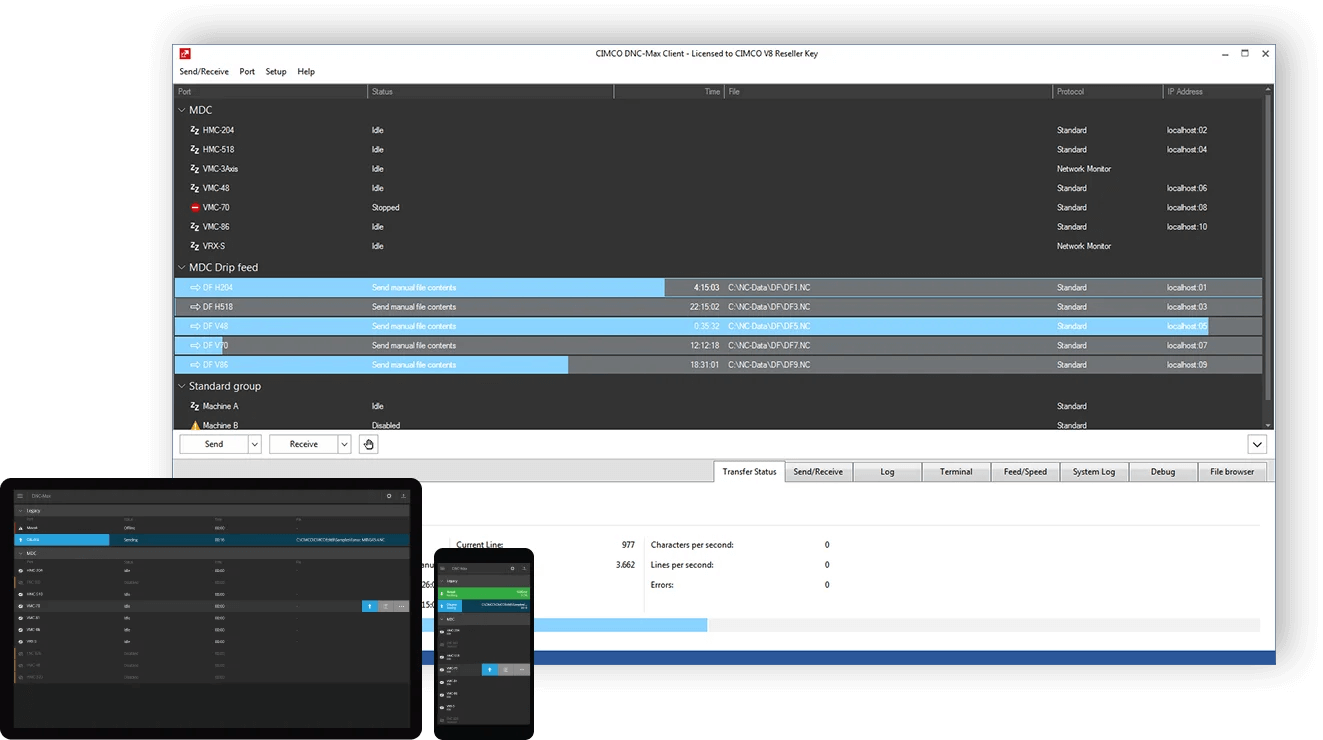This screenshot has height=740, width=1323.
Task: Collapse the Standard group section
Action: [x=181, y=386]
